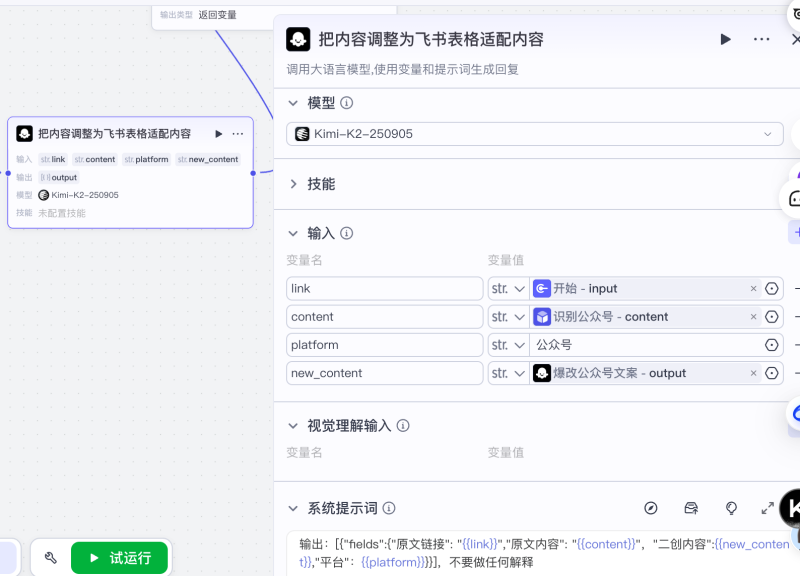Collapse the 输入 section
This screenshot has height=576, width=800.
pyautogui.click(x=292, y=232)
